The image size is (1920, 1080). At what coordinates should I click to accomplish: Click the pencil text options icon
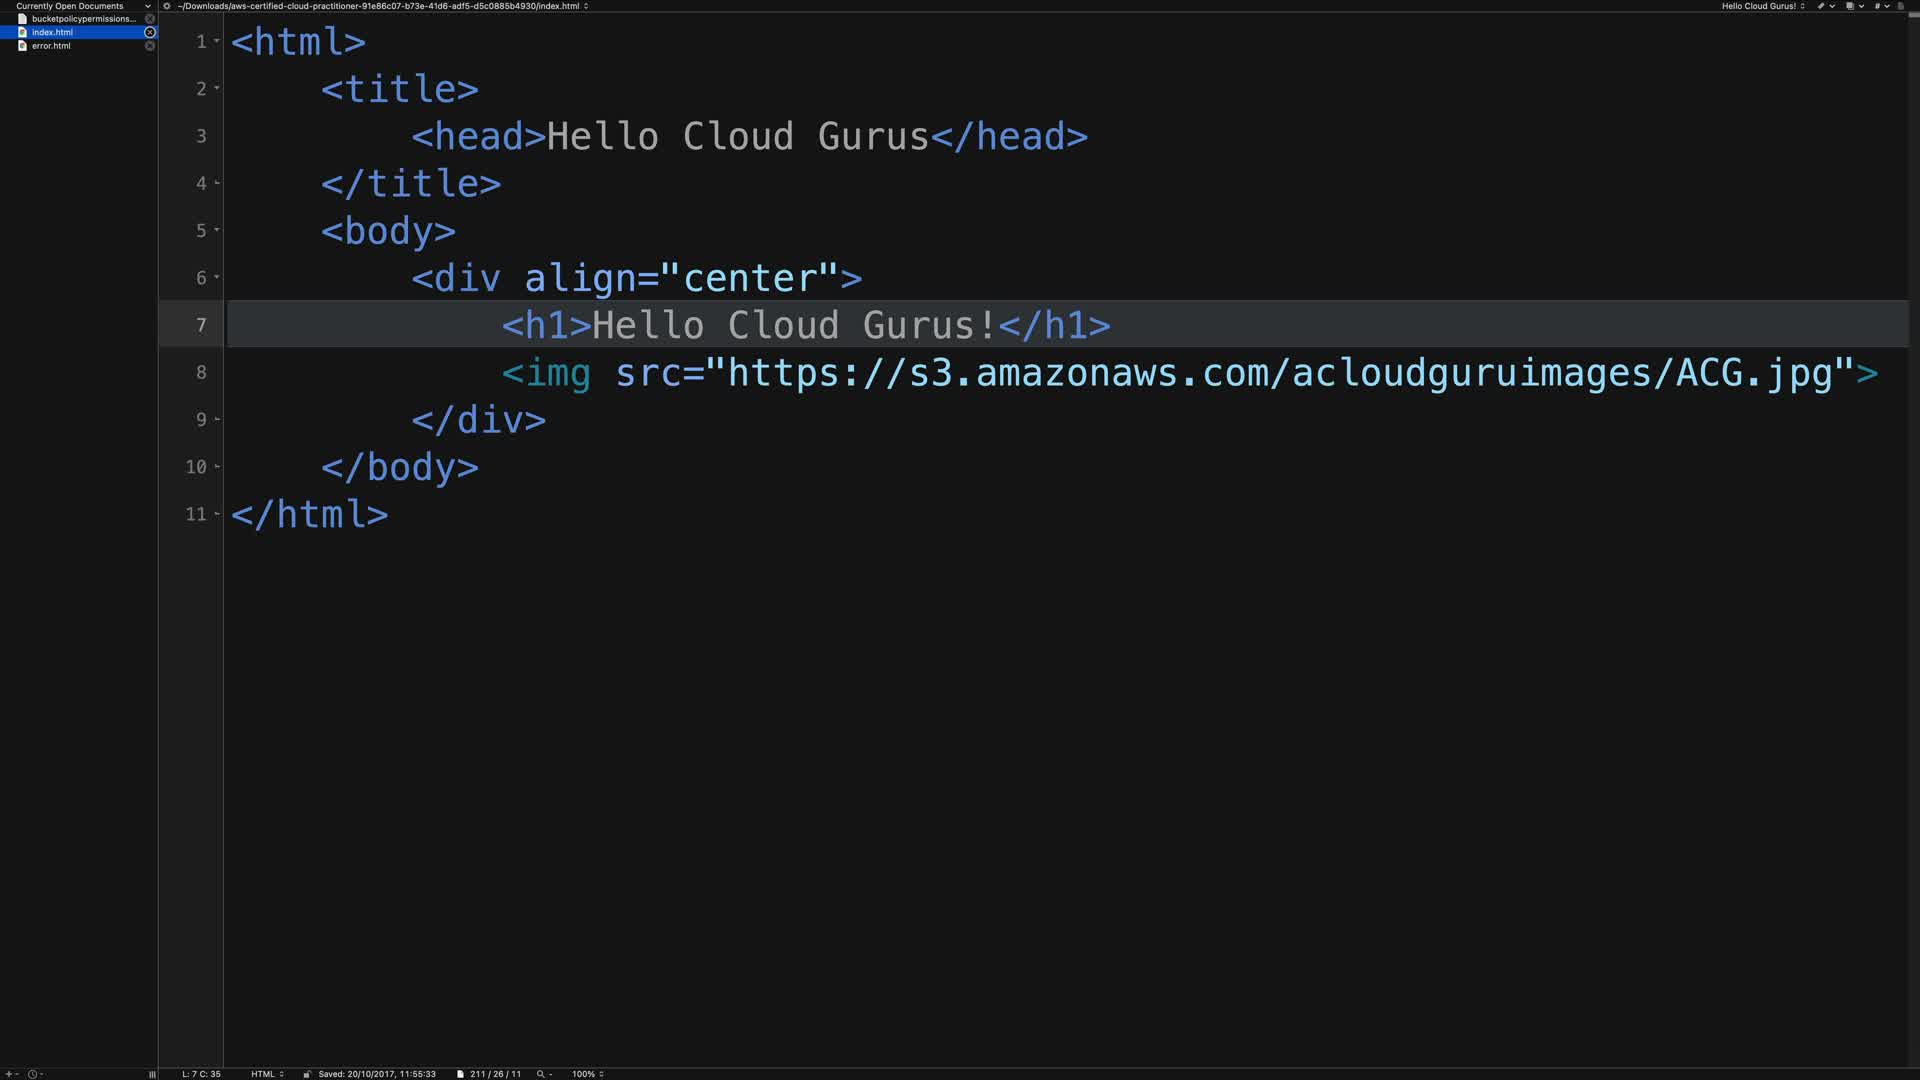1821,6
